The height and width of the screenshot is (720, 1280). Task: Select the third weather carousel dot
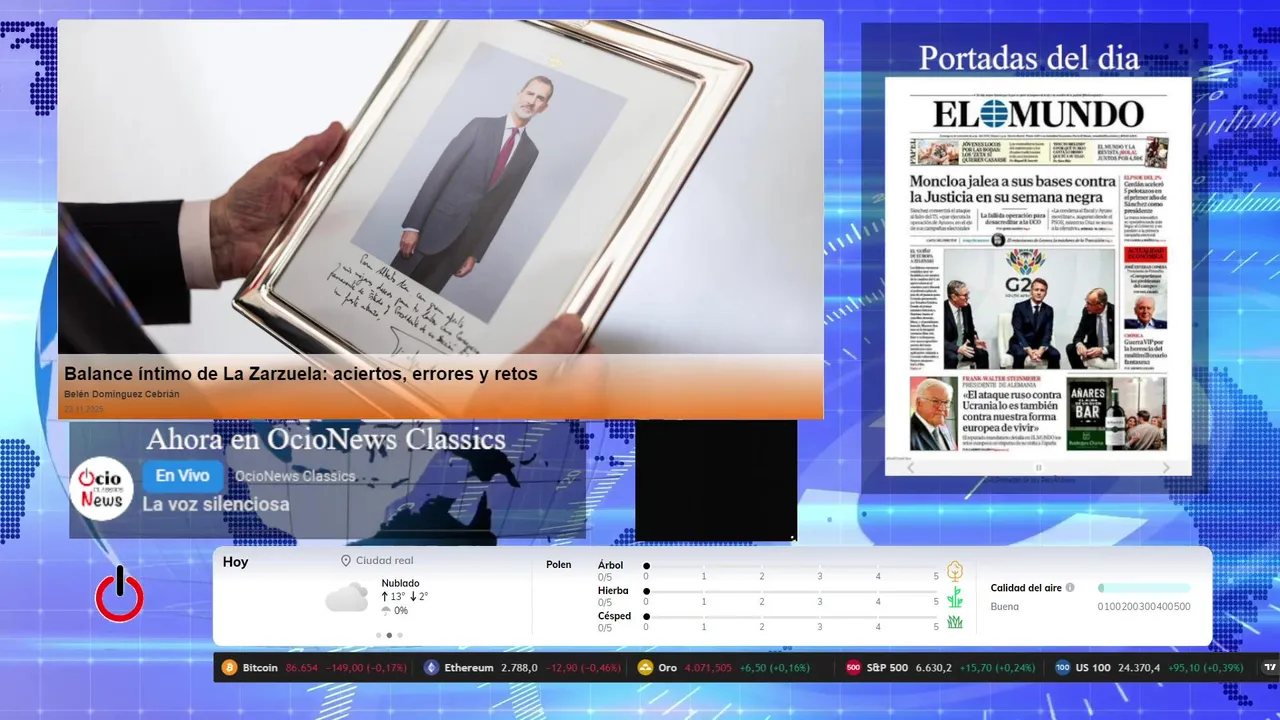pyautogui.click(x=400, y=635)
